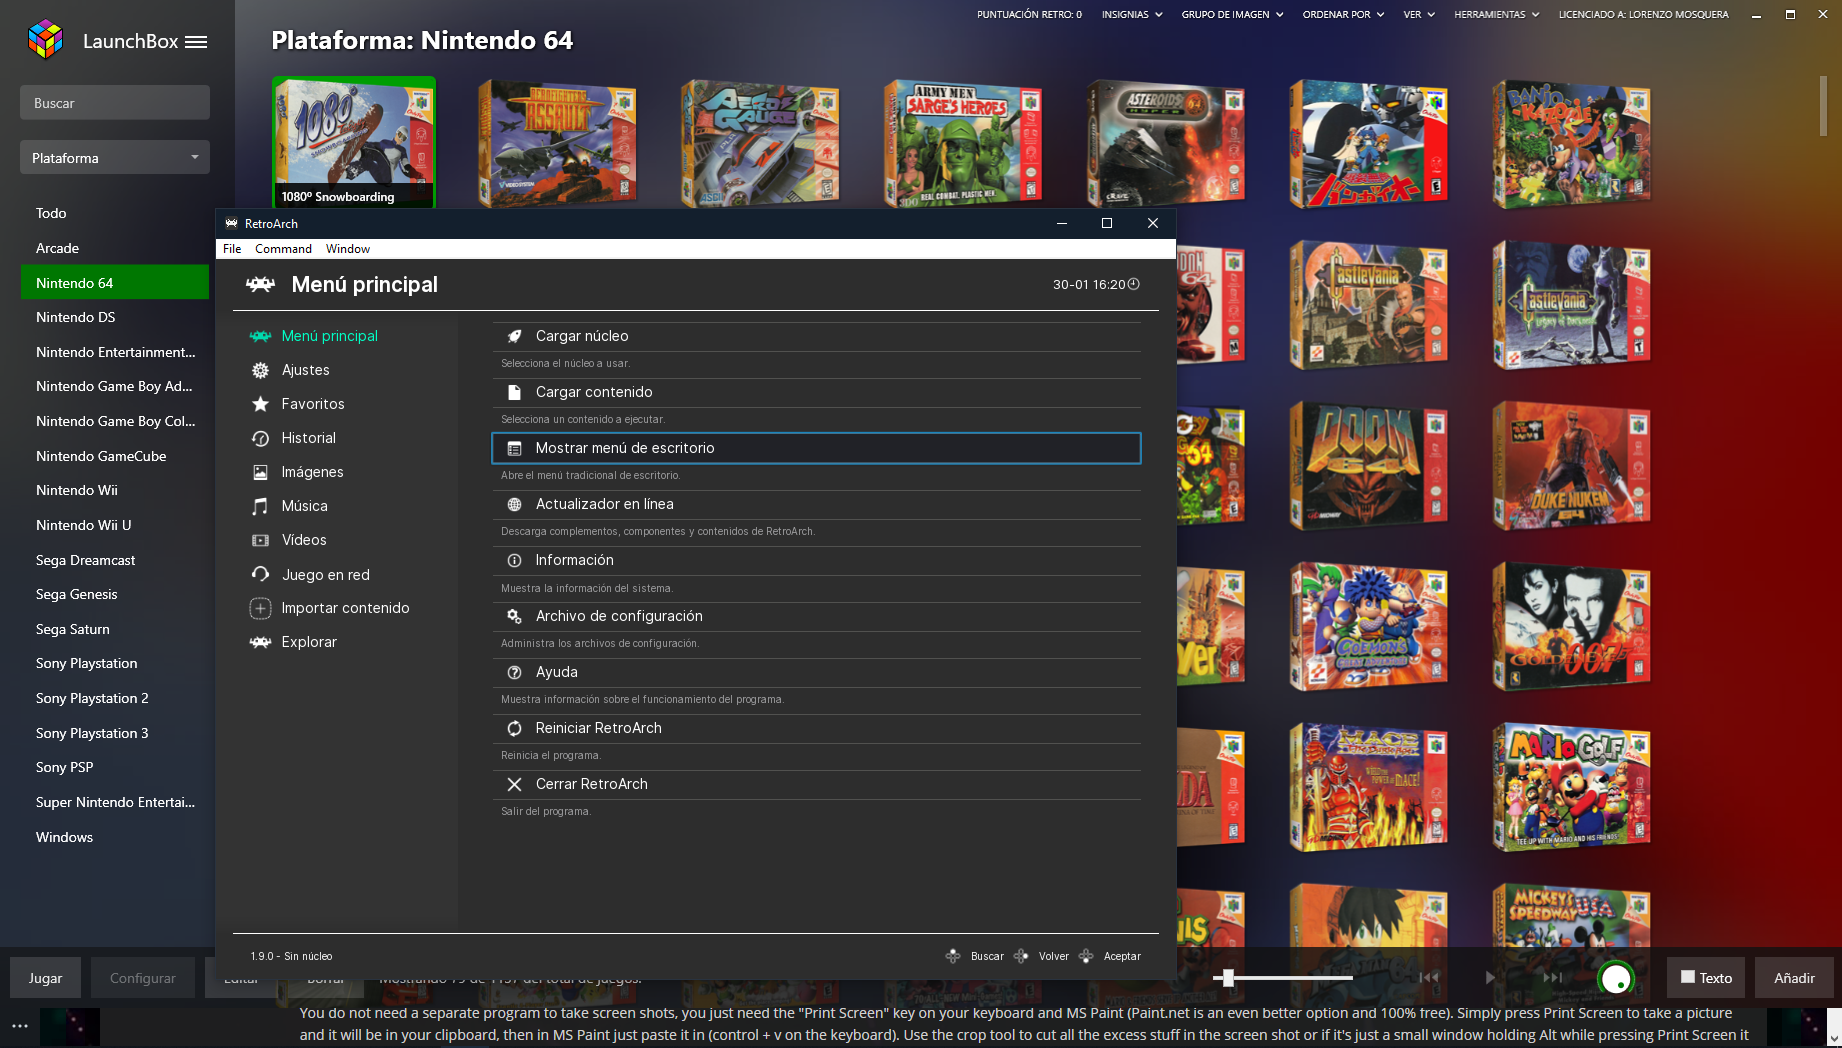Click the Música note icon in RetroArch
The width and height of the screenshot is (1842, 1048).
click(x=260, y=506)
